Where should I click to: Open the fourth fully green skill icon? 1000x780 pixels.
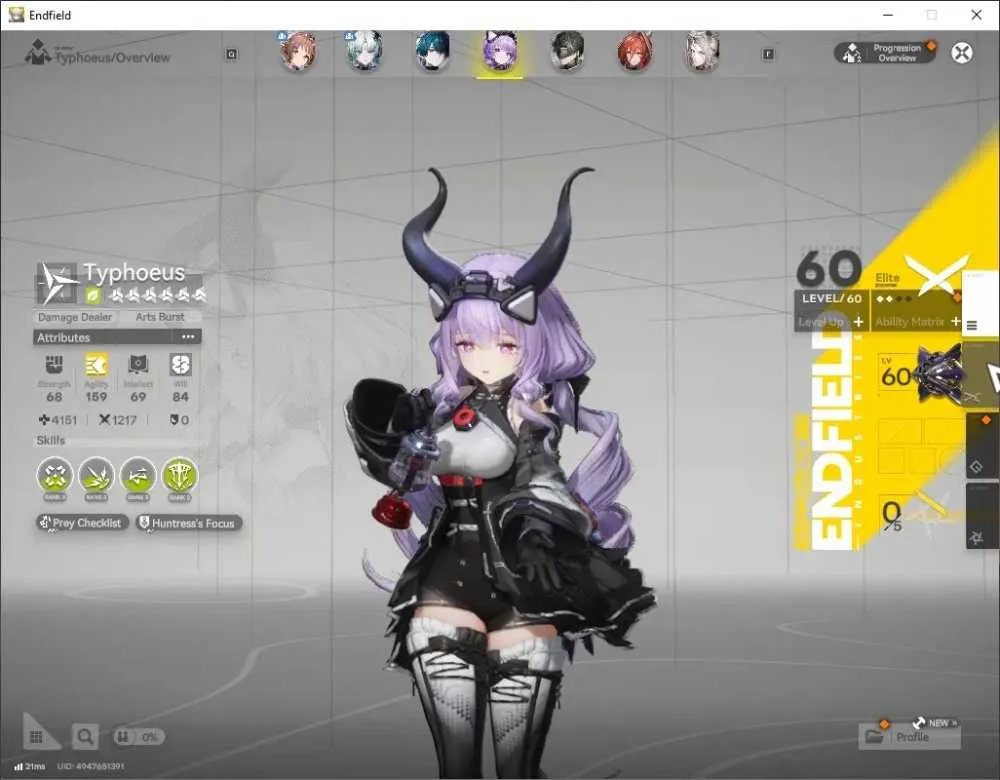[x=180, y=476]
